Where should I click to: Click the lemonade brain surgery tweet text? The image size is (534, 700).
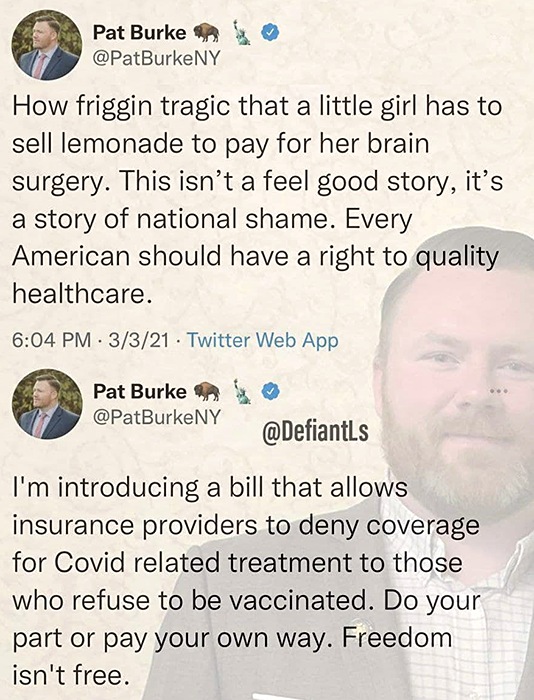(257, 200)
